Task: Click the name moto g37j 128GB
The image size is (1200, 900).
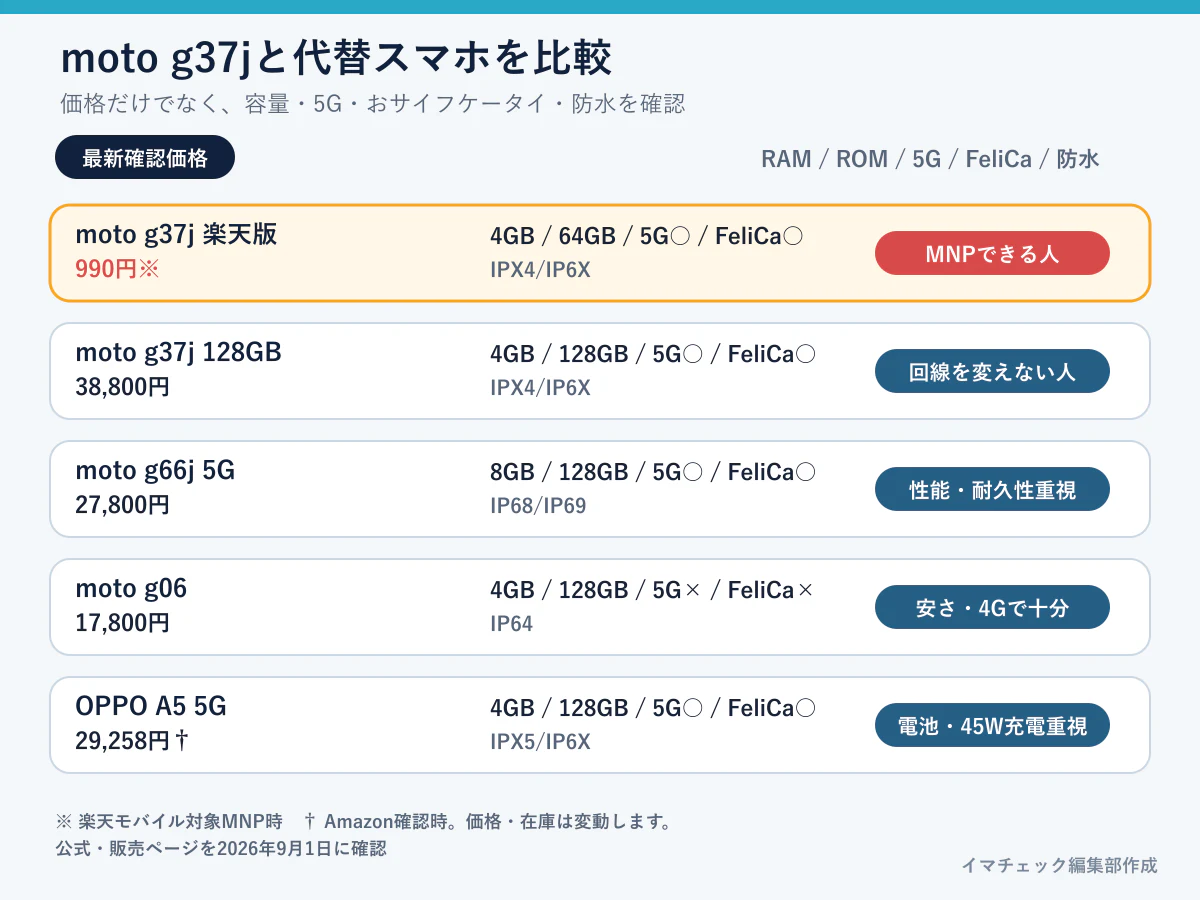Action: (178, 353)
